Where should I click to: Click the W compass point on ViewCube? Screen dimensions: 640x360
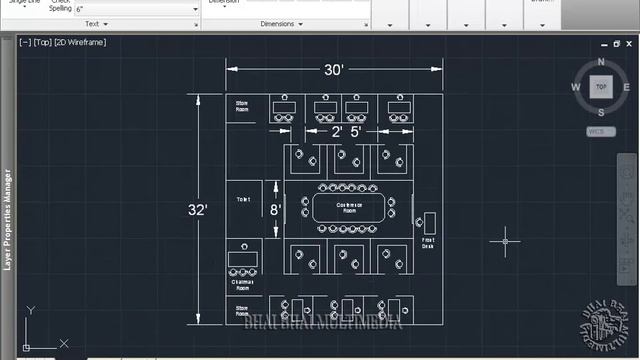[x=576, y=87]
